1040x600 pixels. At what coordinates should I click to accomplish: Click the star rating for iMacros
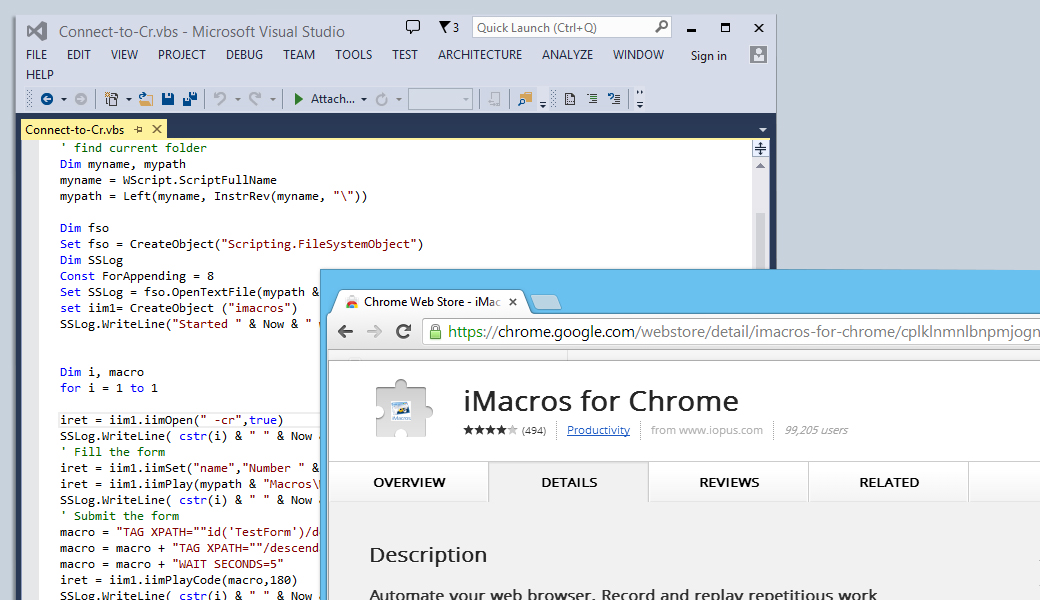coord(490,430)
